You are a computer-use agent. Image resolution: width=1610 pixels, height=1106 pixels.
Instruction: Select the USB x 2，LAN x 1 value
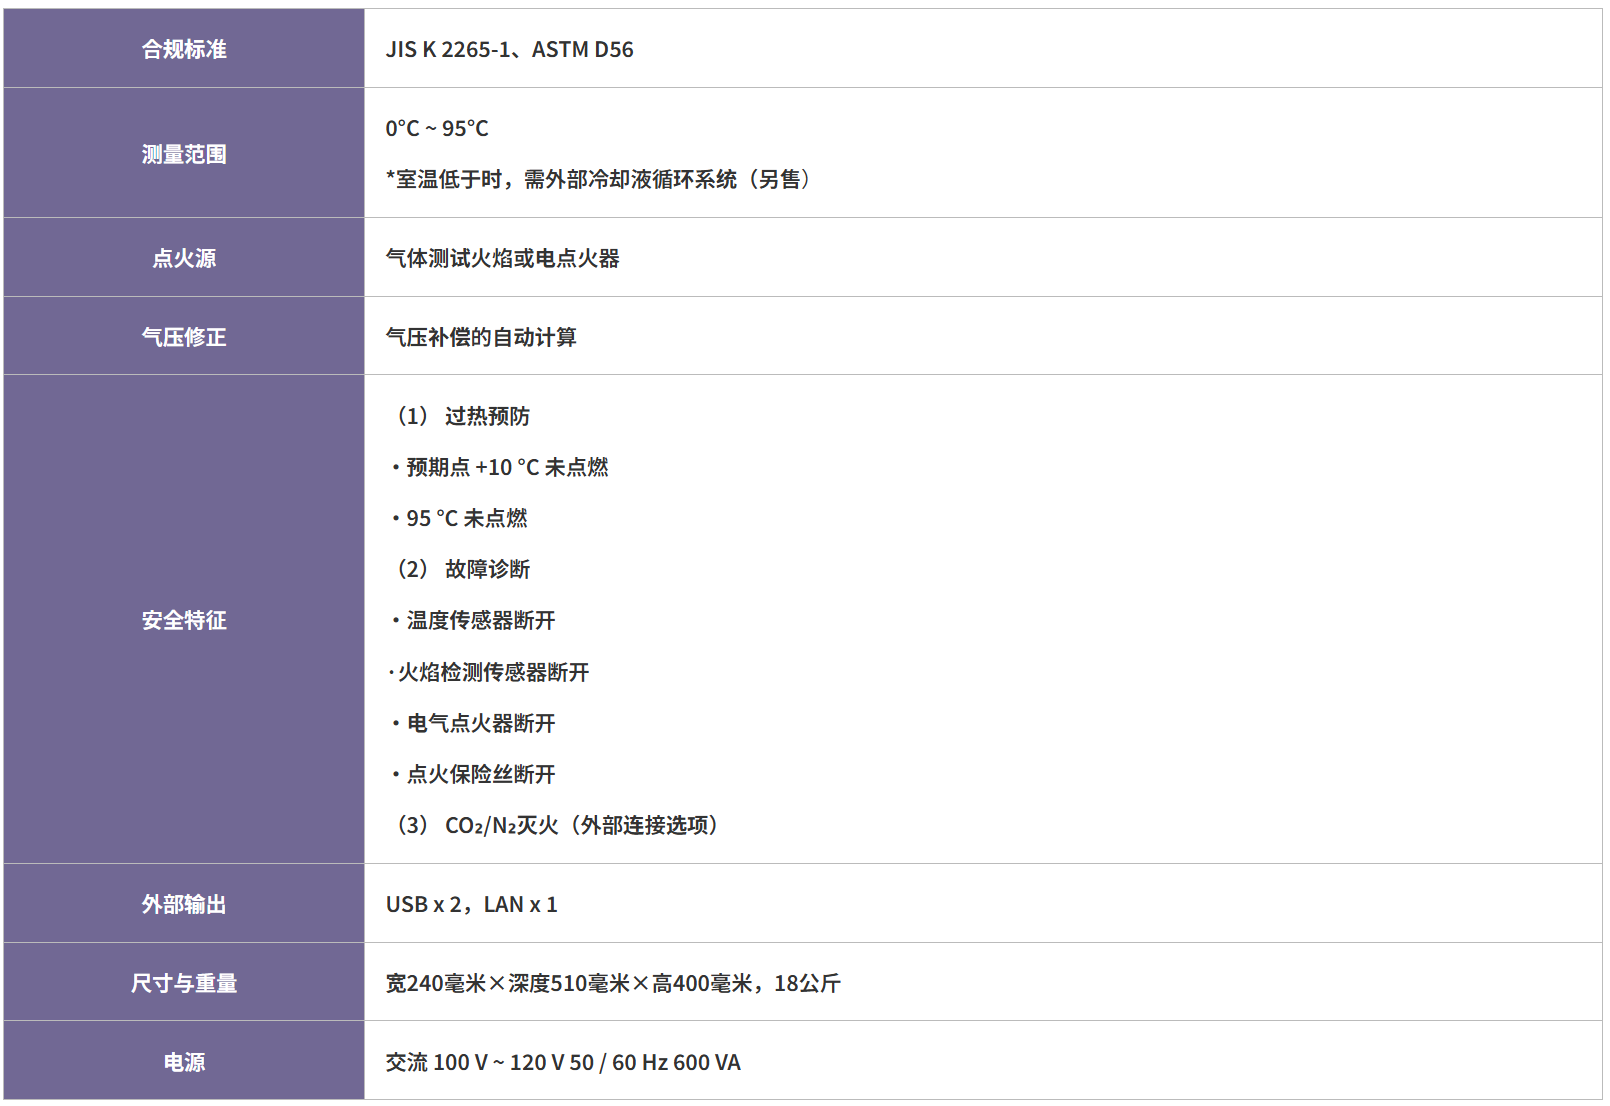coord(471,903)
